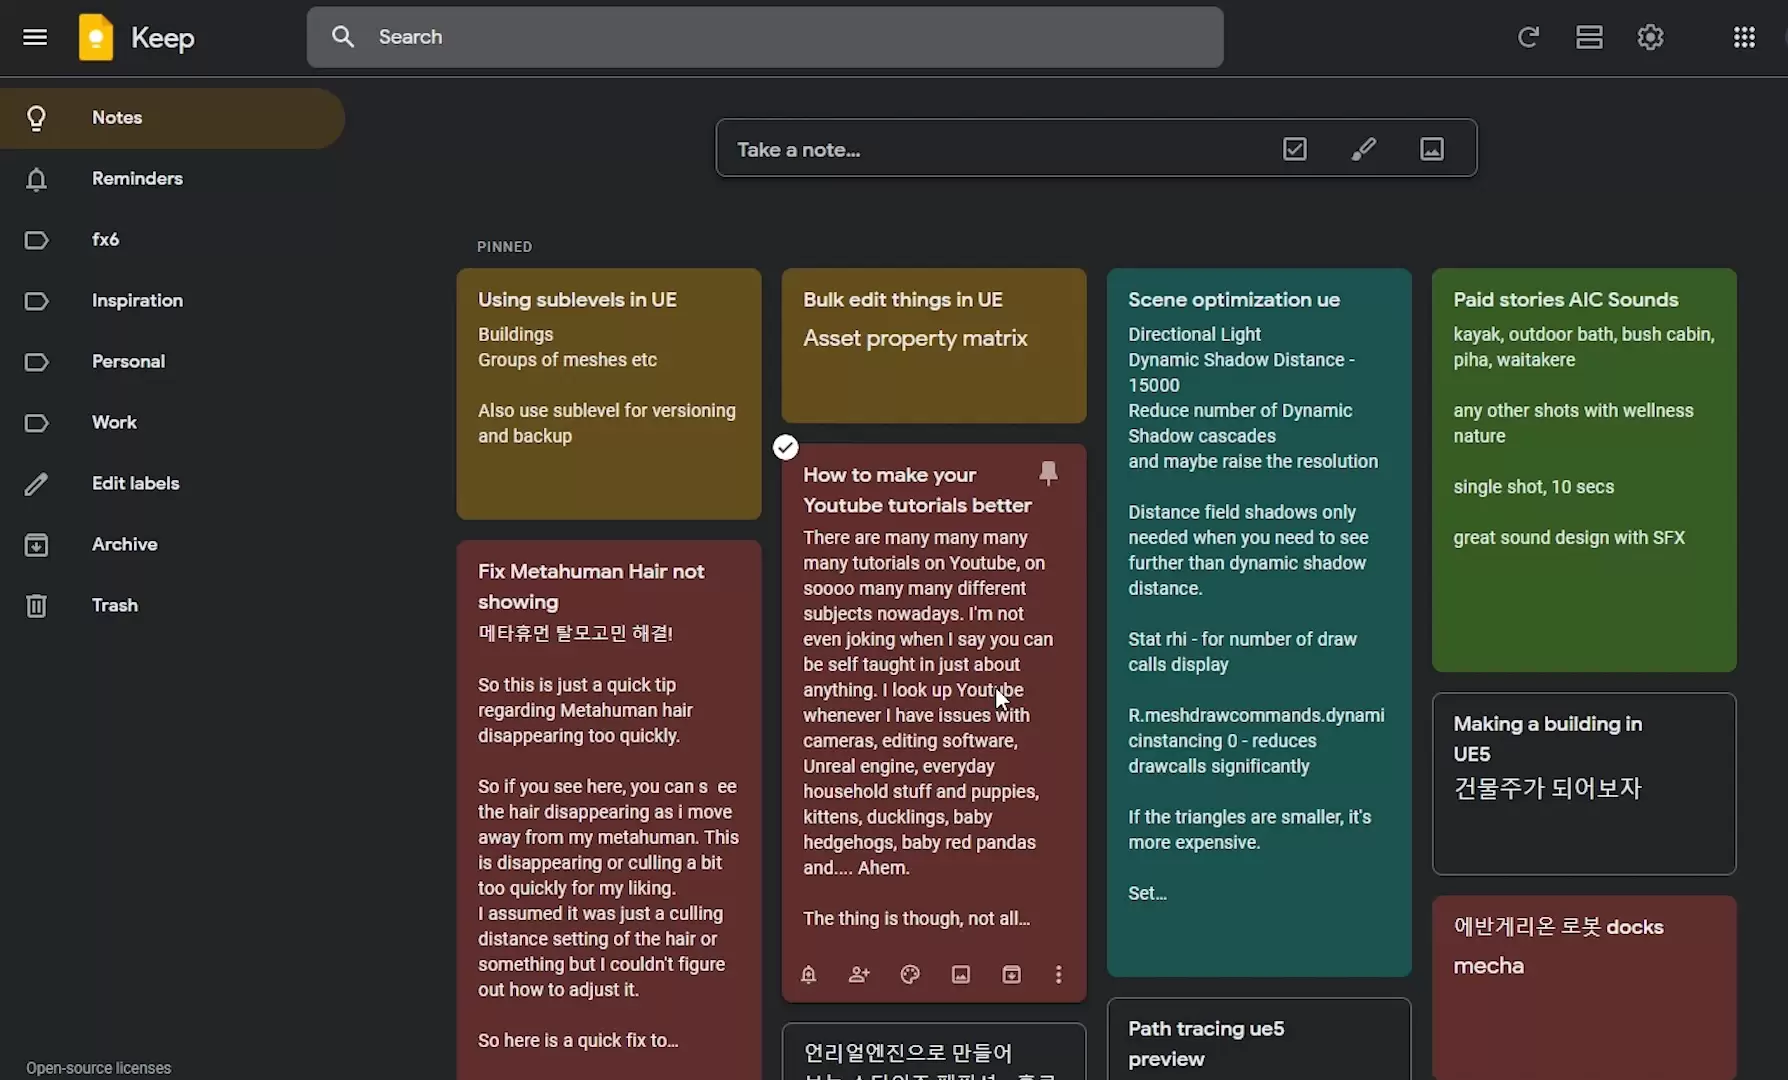Click the Reminders bell icon
This screenshot has height=1080, width=1788.
pos(36,179)
